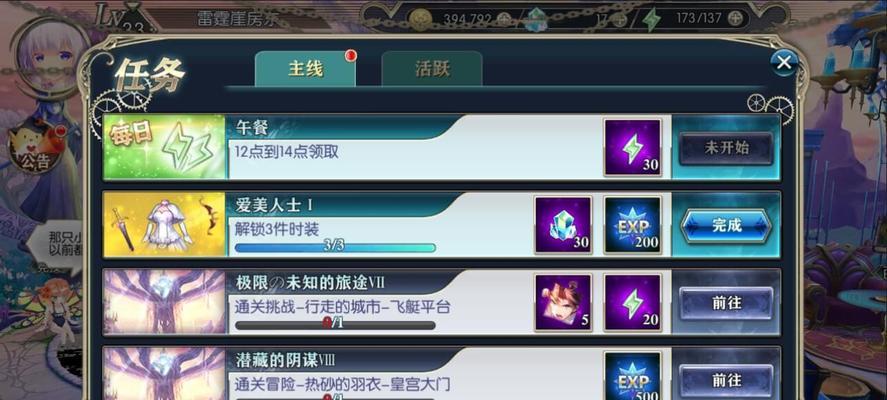
Task: Tap the character shard reward showing 5
Action: click(x=563, y=302)
